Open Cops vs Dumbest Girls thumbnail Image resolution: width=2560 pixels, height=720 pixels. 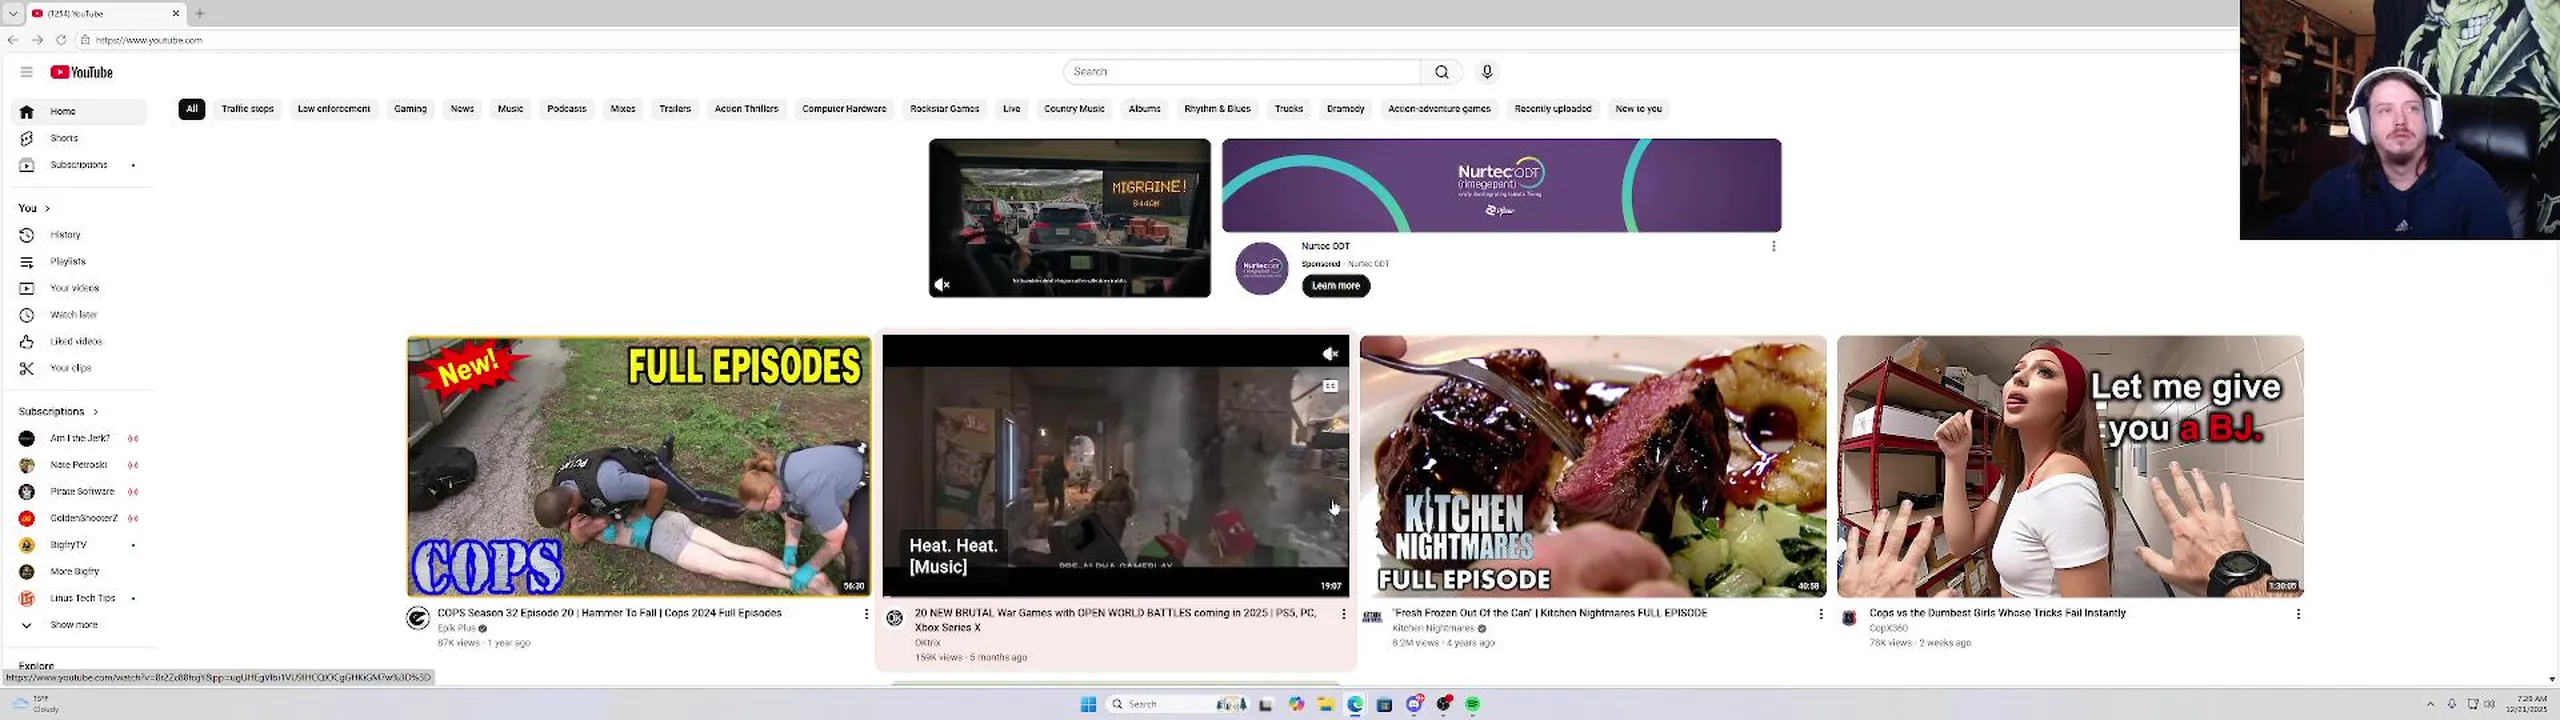2070,466
